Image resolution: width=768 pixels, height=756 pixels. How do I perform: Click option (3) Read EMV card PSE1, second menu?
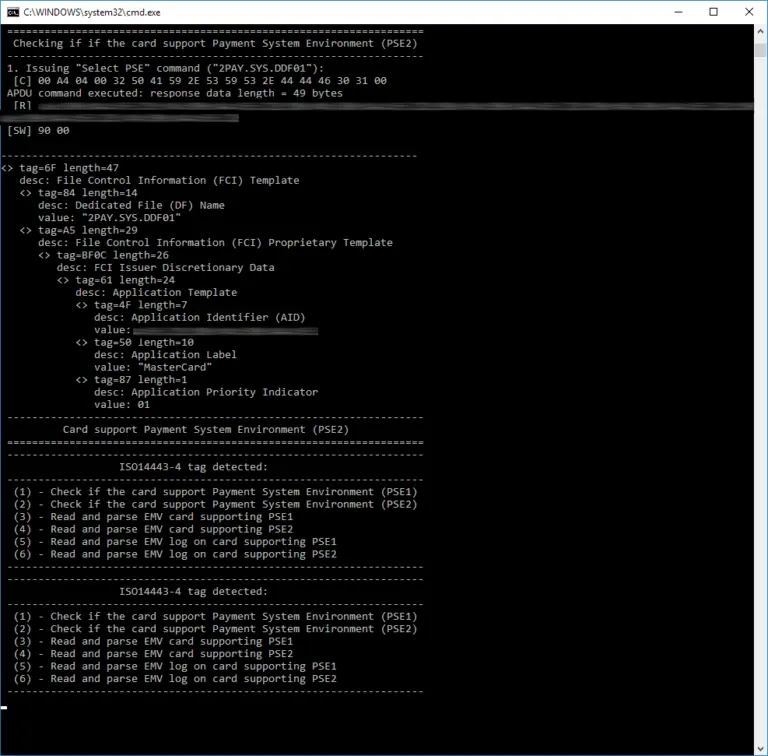(153, 641)
